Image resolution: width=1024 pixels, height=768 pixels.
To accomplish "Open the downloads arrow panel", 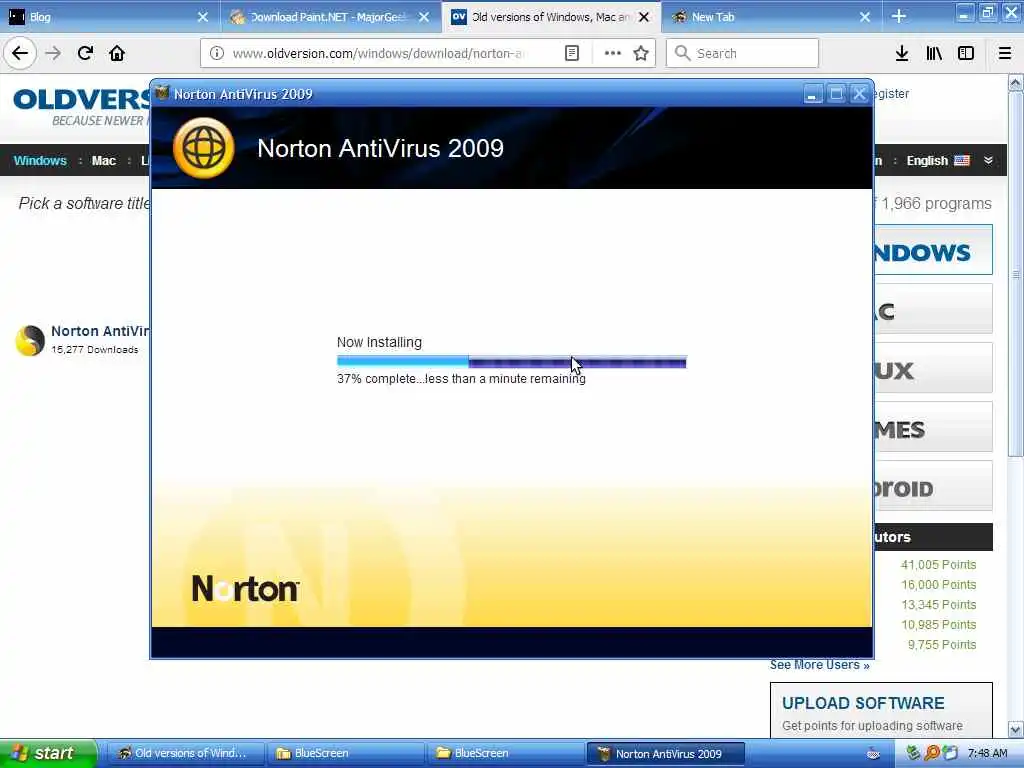I will click(902, 53).
